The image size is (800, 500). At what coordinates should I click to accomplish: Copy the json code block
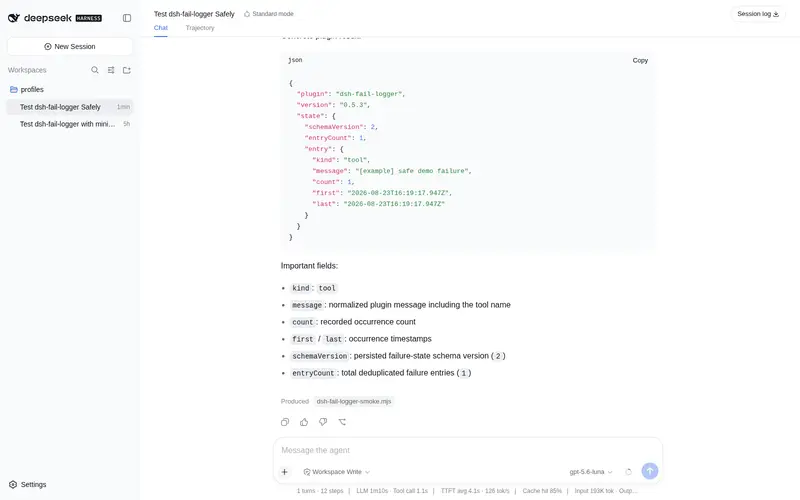(640, 60)
